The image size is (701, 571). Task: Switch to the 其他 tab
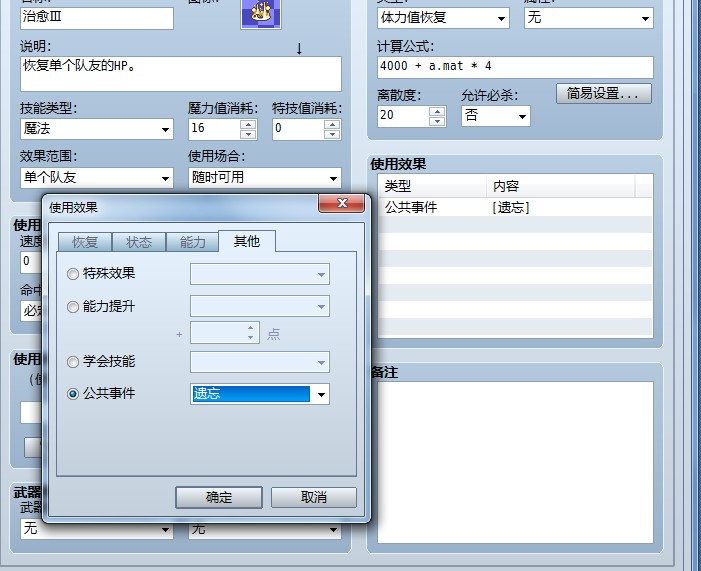[x=247, y=241]
